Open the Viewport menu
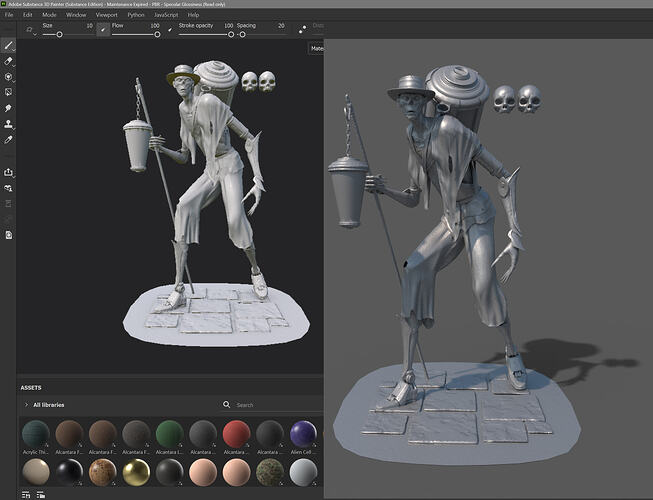 tap(106, 15)
